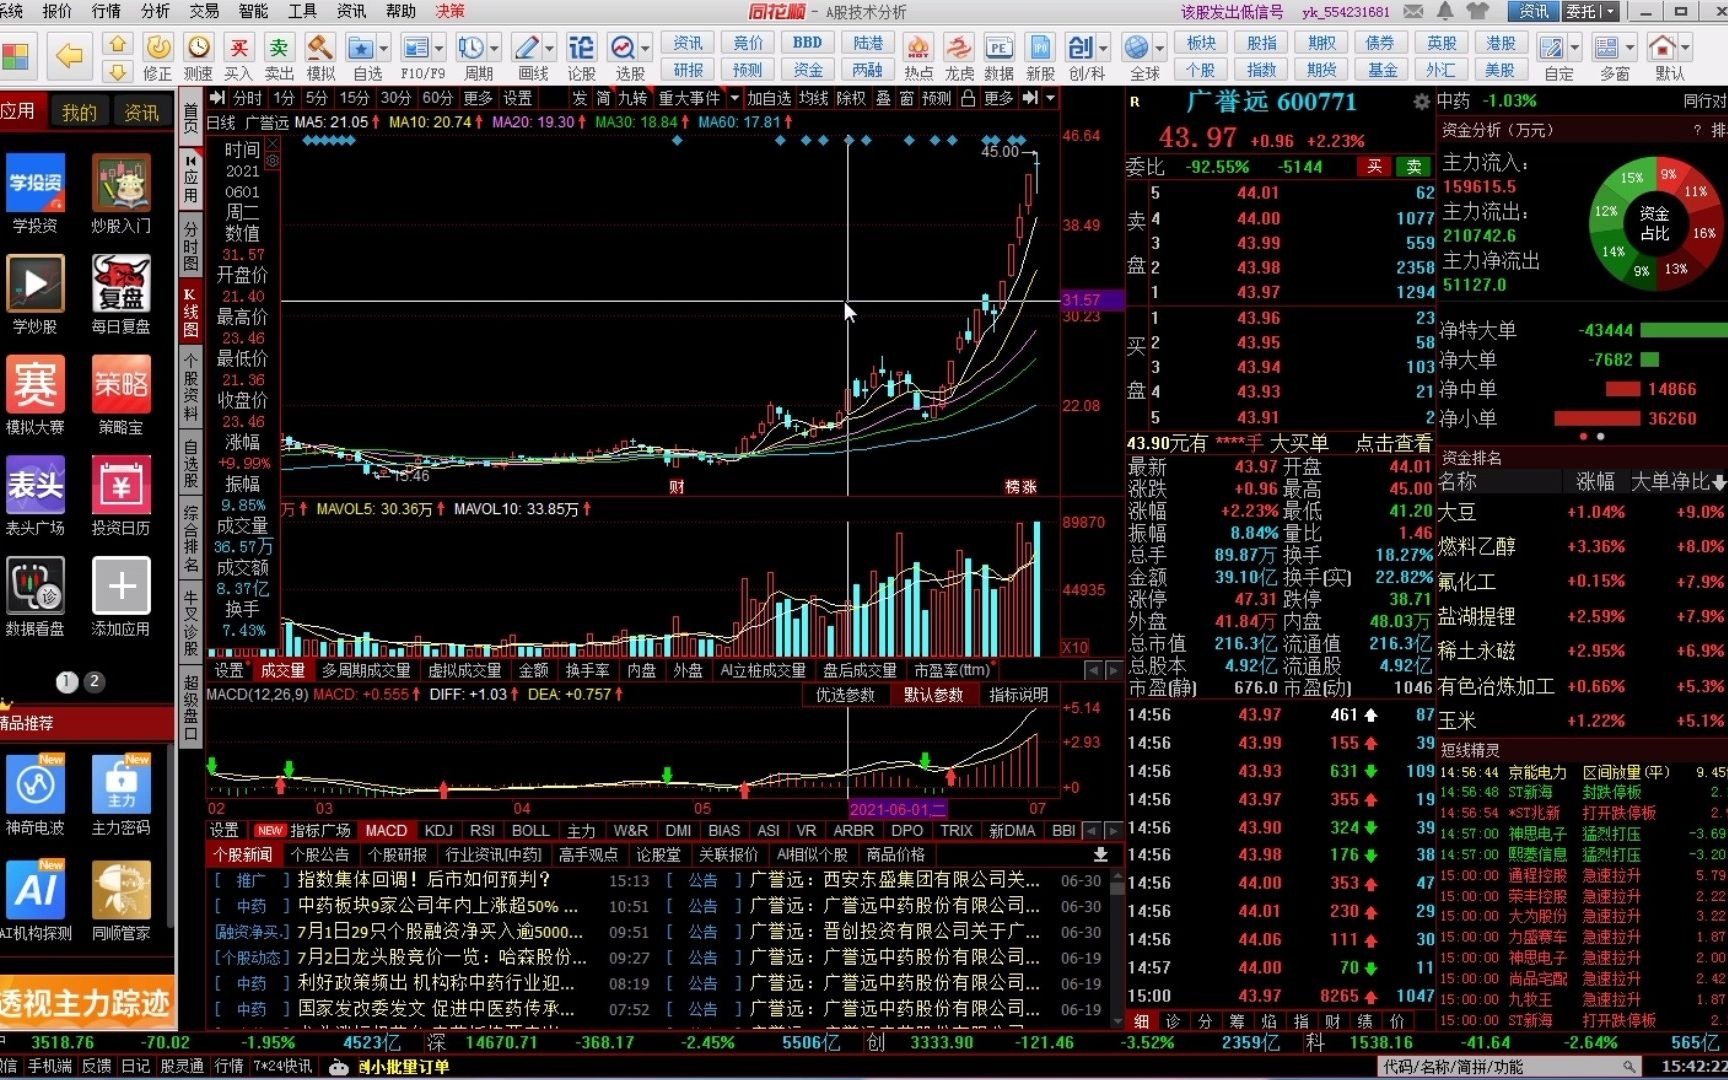Expand the 画线 dropdown arrow
The height and width of the screenshot is (1080, 1728).
click(x=549, y=48)
